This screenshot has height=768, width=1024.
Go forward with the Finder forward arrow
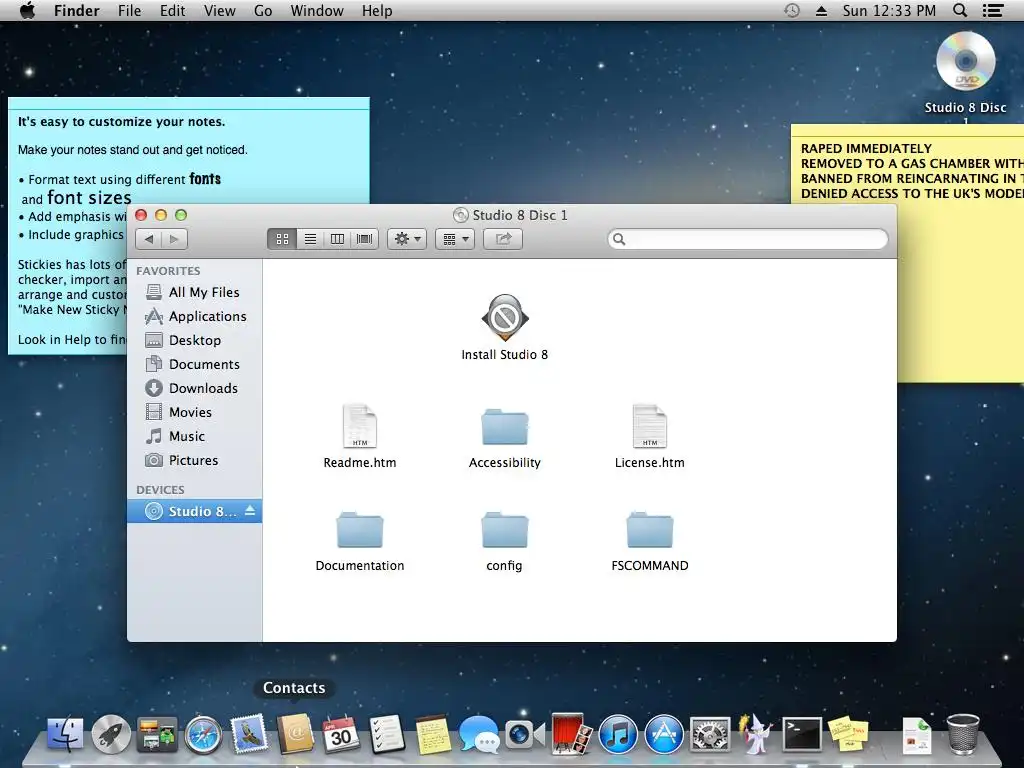(x=174, y=239)
